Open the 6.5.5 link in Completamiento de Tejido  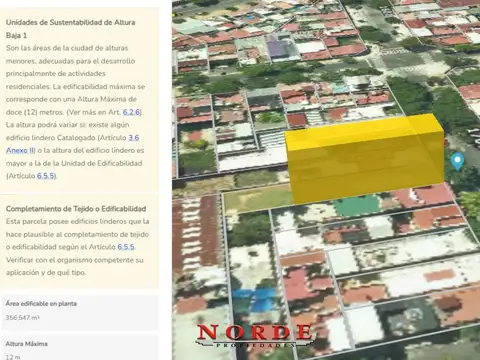[x=126, y=247]
